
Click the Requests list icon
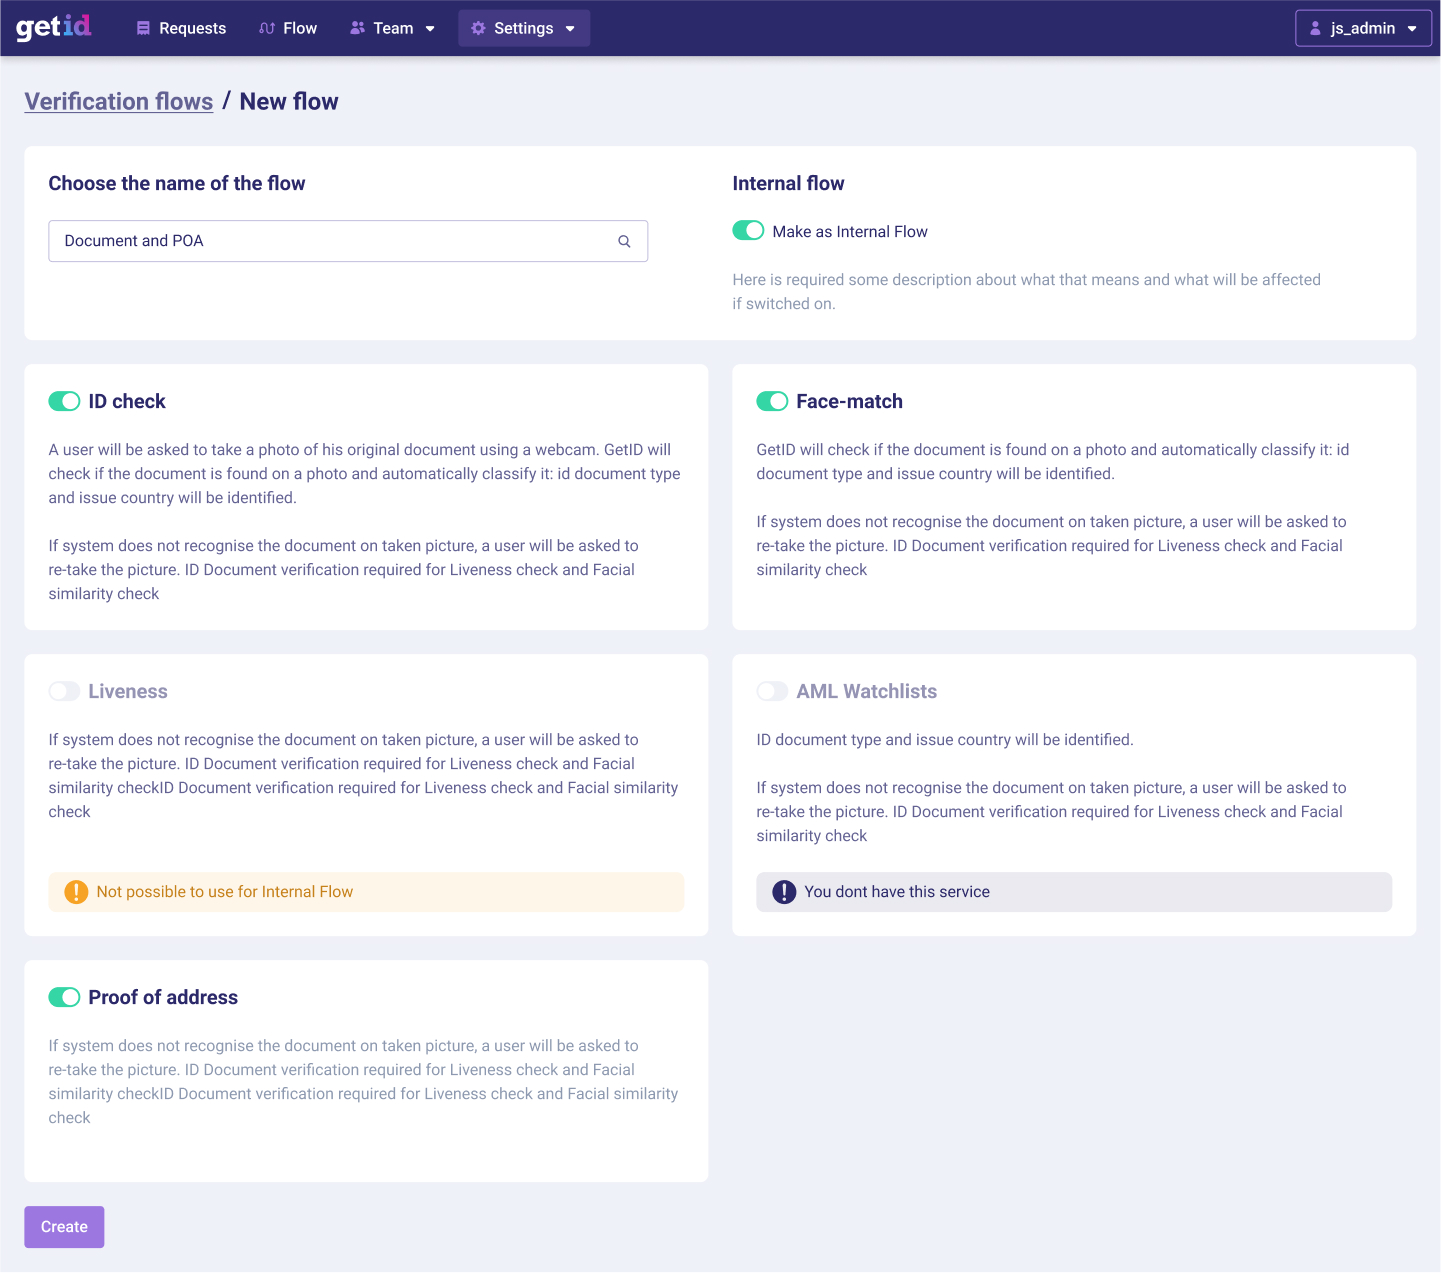[x=143, y=28]
